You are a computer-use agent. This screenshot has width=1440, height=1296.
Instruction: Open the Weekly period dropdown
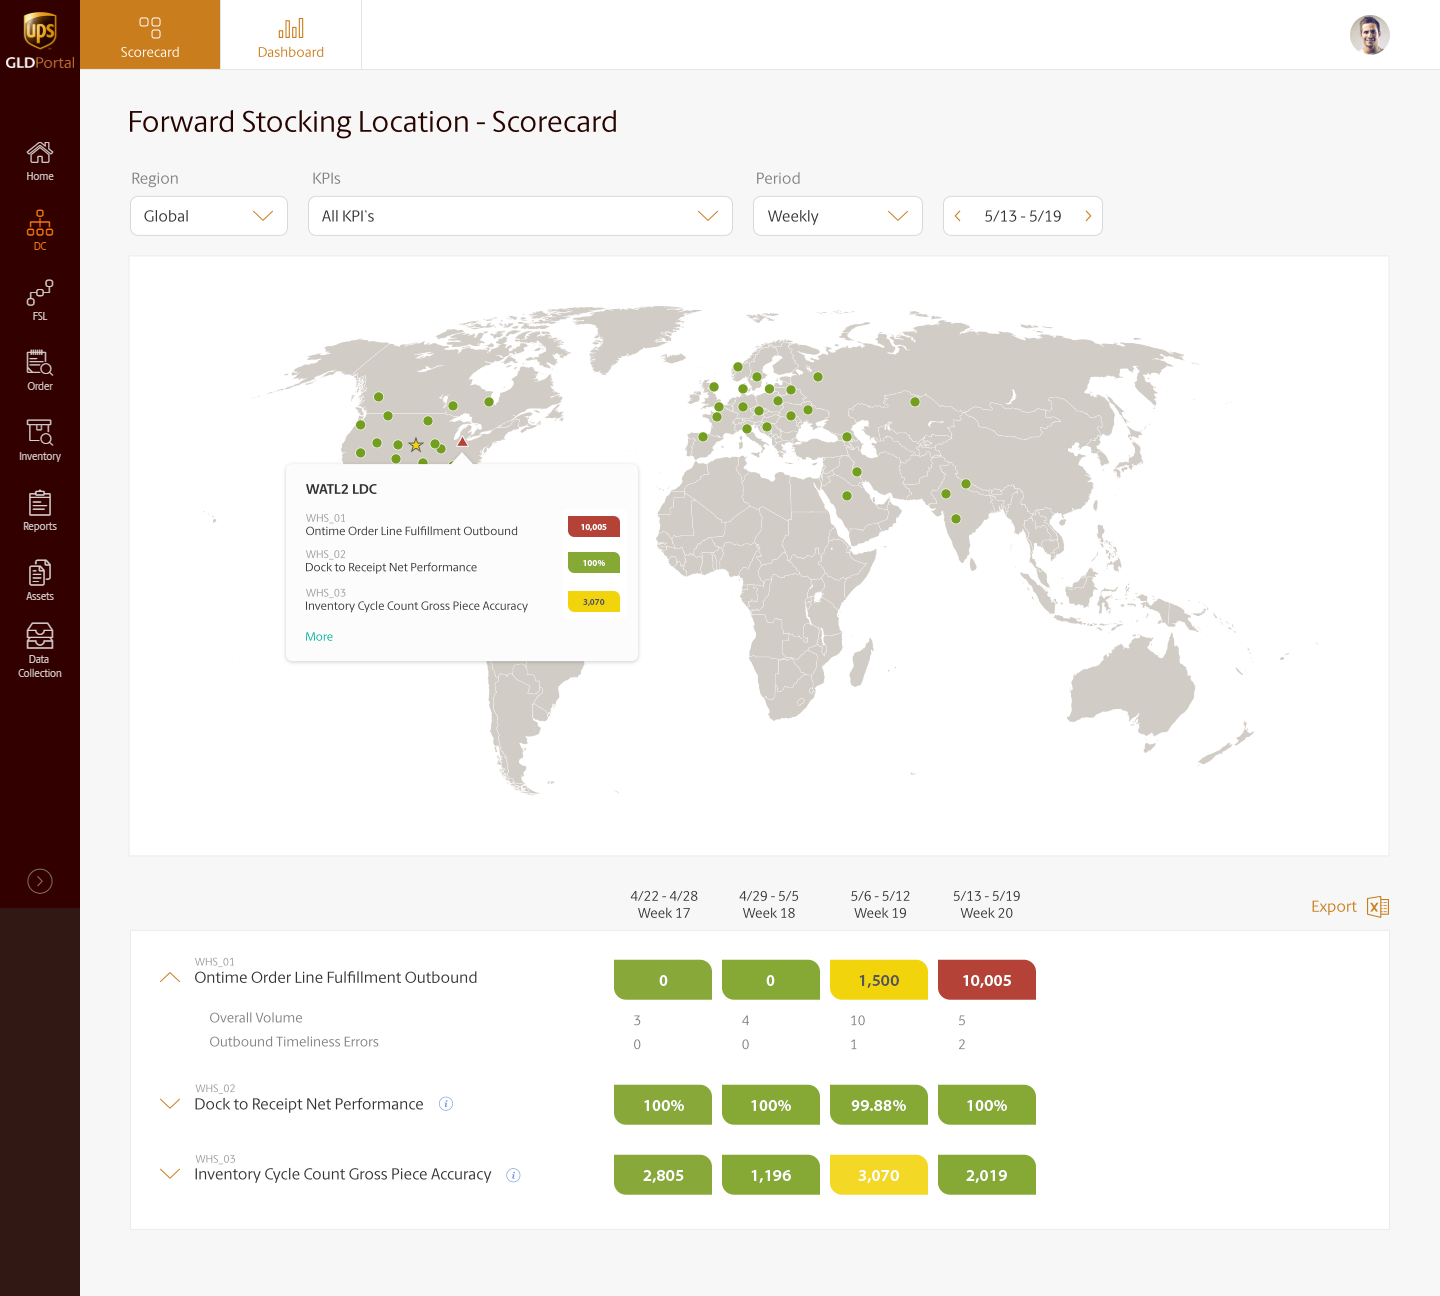pyautogui.click(x=838, y=216)
